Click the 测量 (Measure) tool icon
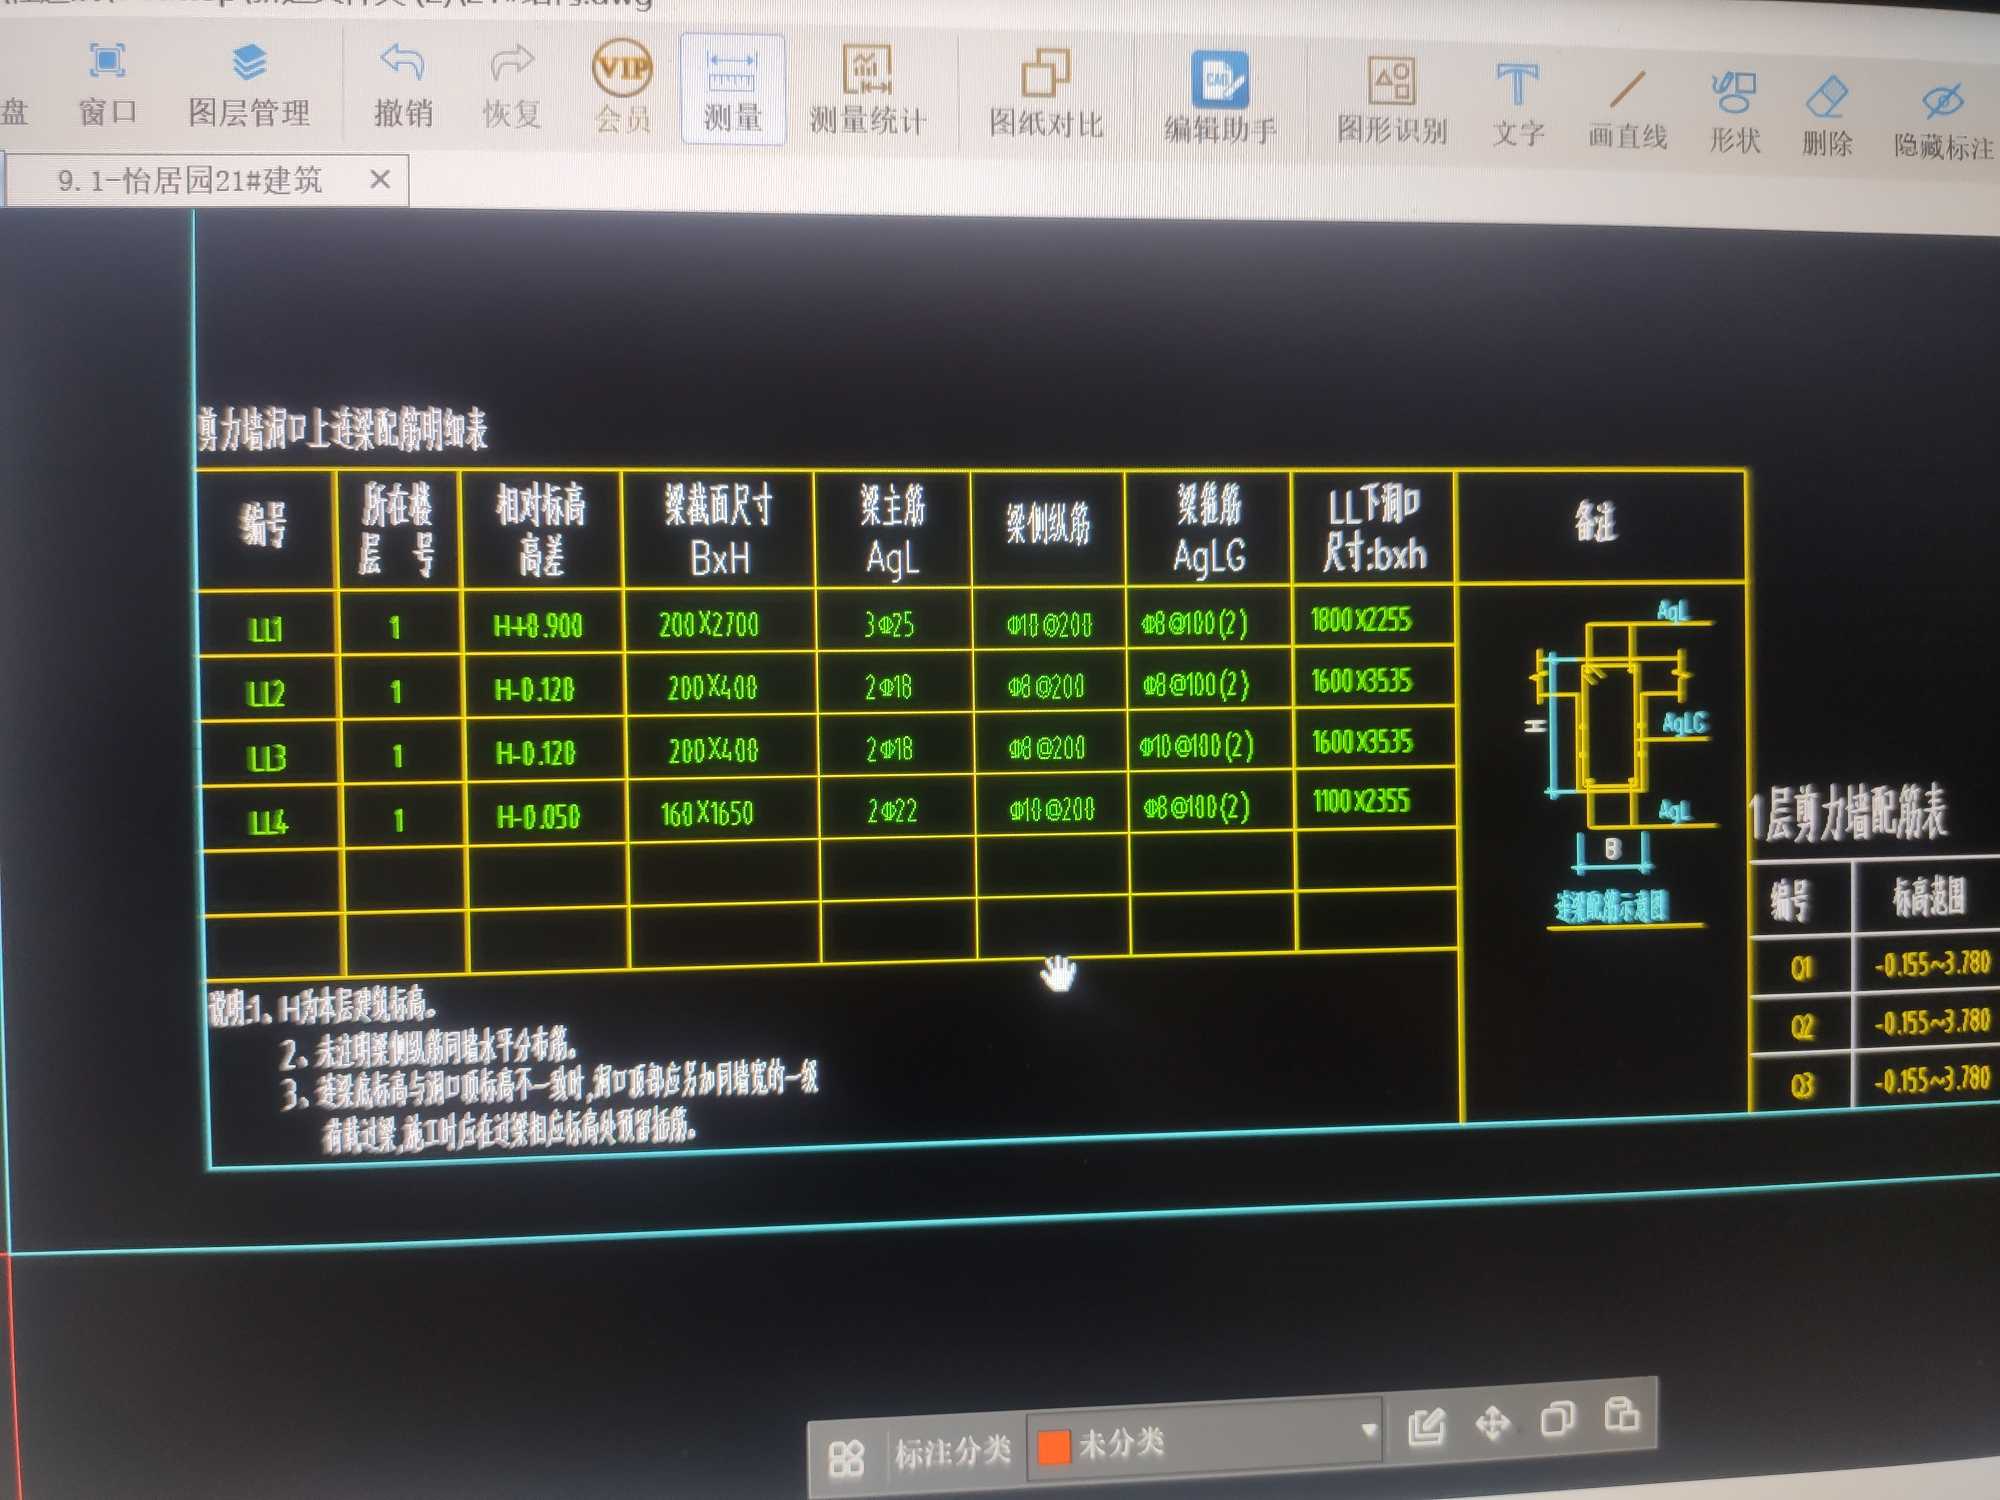2000x1500 pixels. click(x=726, y=63)
